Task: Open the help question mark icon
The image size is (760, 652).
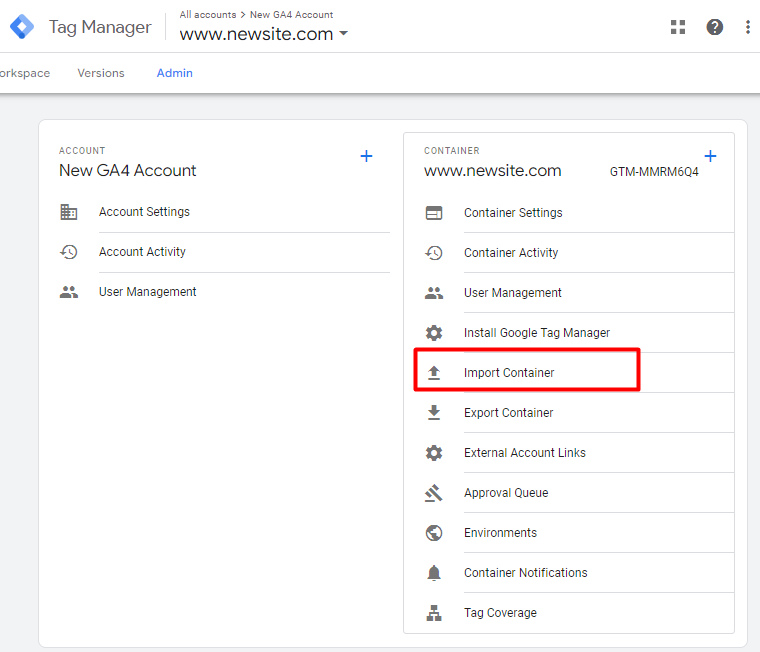Action: pos(714,27)
